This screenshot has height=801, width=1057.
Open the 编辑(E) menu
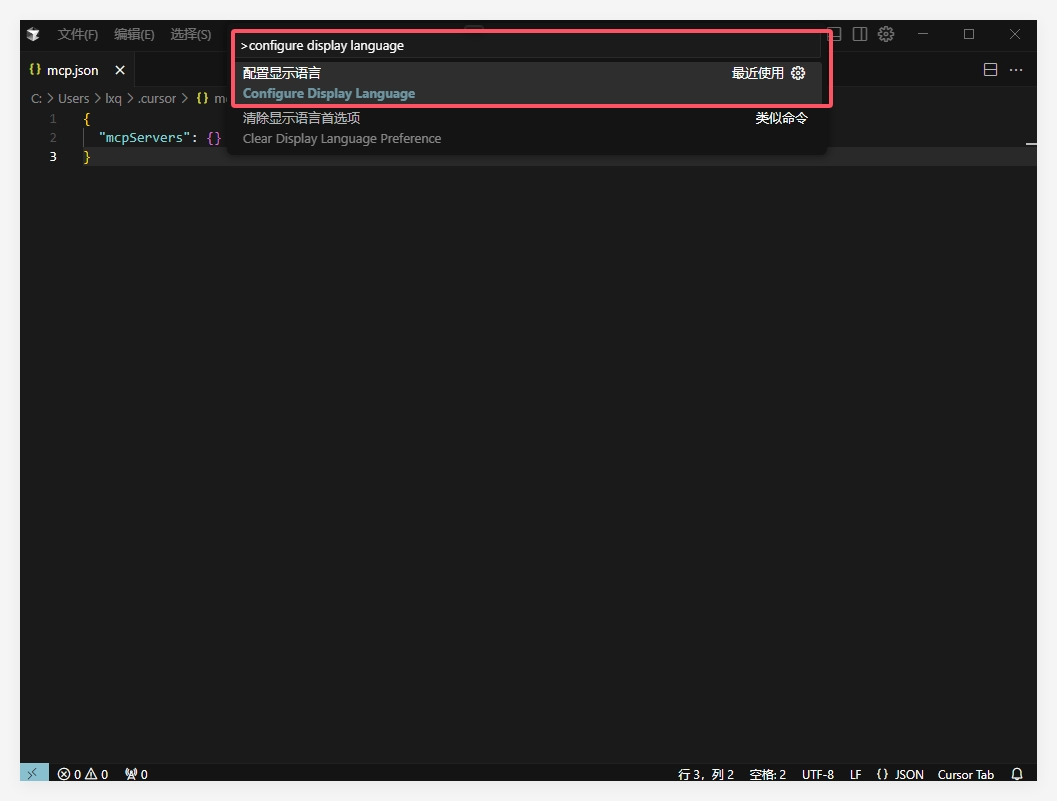click(x=134, y=34)
